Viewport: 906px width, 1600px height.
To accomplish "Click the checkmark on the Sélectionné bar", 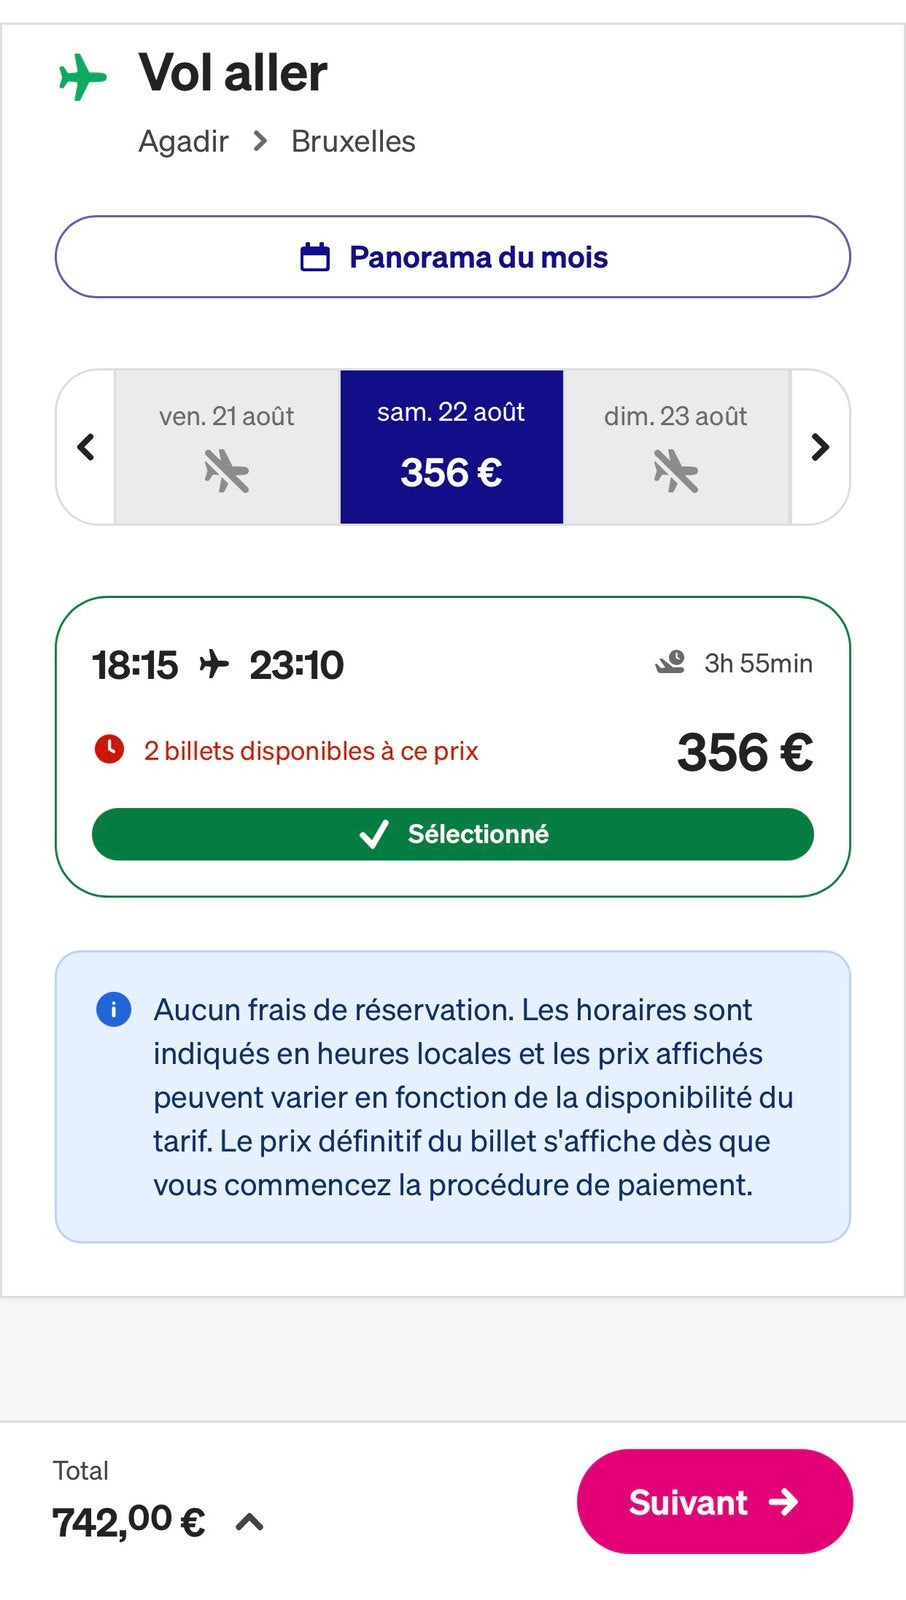I will 373,834.
